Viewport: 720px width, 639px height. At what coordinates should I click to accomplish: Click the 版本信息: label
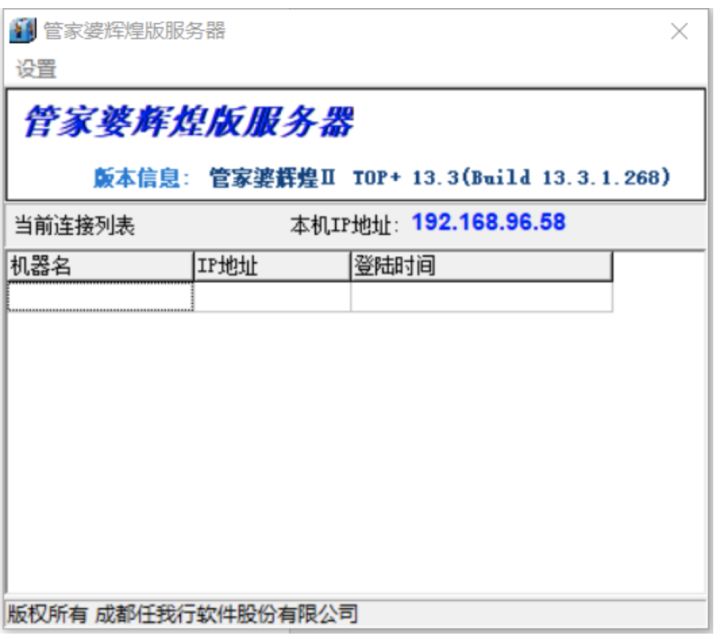click(x=141, y=178)
